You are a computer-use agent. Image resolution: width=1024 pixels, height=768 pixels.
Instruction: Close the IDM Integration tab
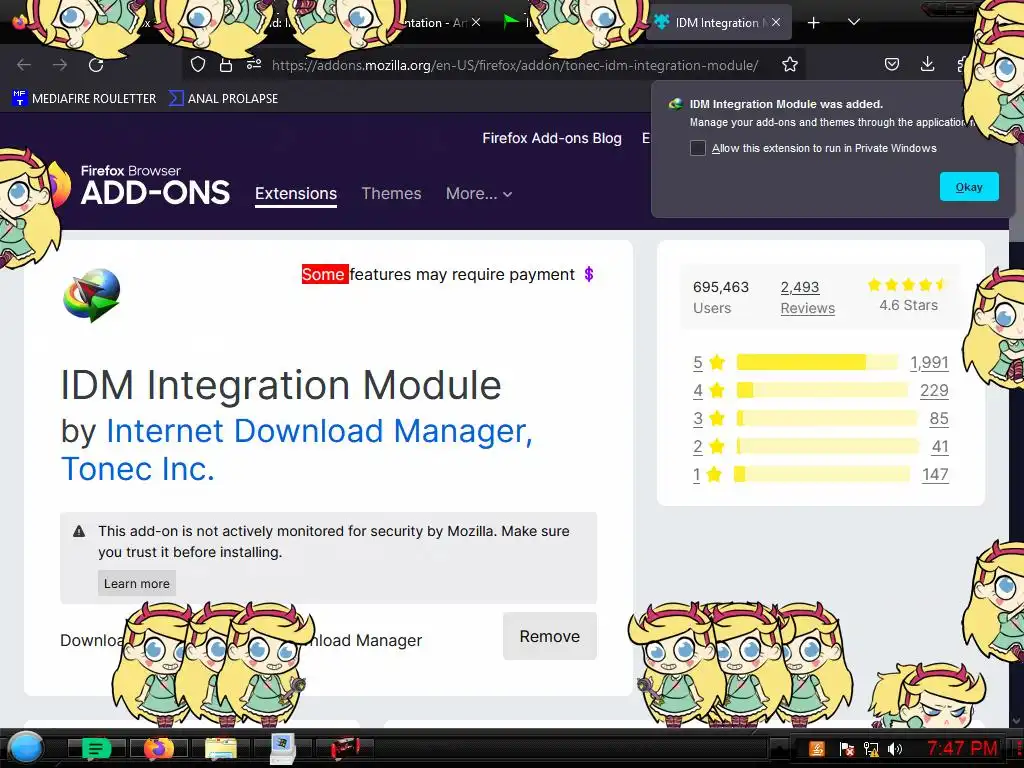pyautogui.click(x=776, y=22)
